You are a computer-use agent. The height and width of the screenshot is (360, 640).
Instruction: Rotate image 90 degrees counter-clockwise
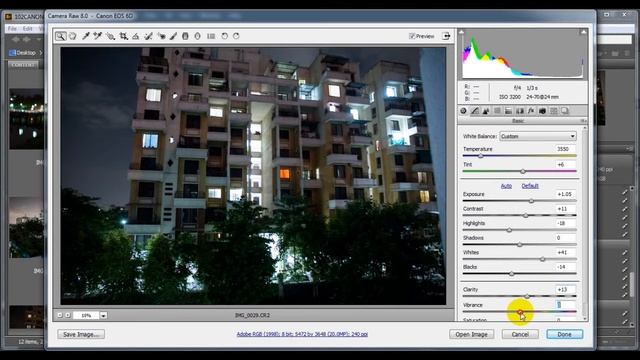click(224, 36)
